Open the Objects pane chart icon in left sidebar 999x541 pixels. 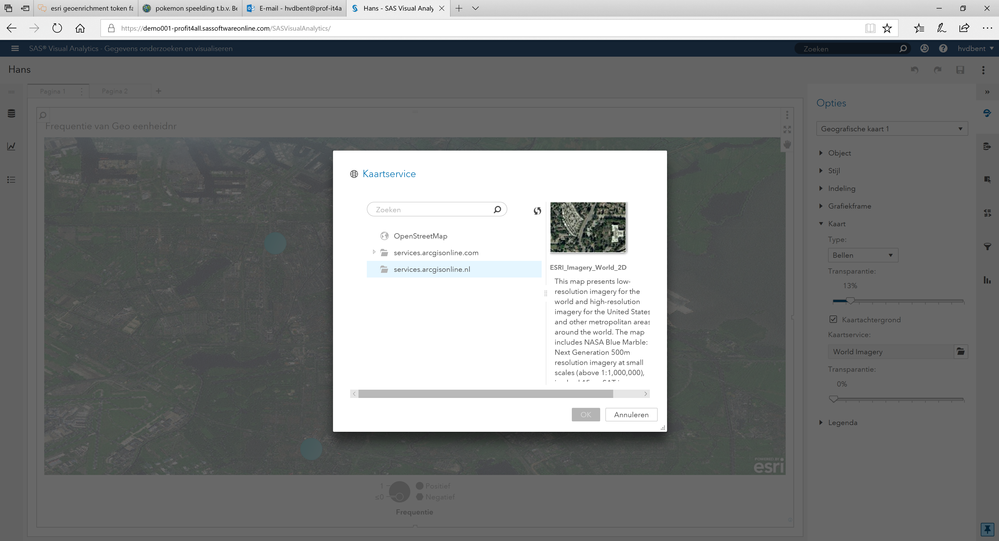click(x=11, y=147)
